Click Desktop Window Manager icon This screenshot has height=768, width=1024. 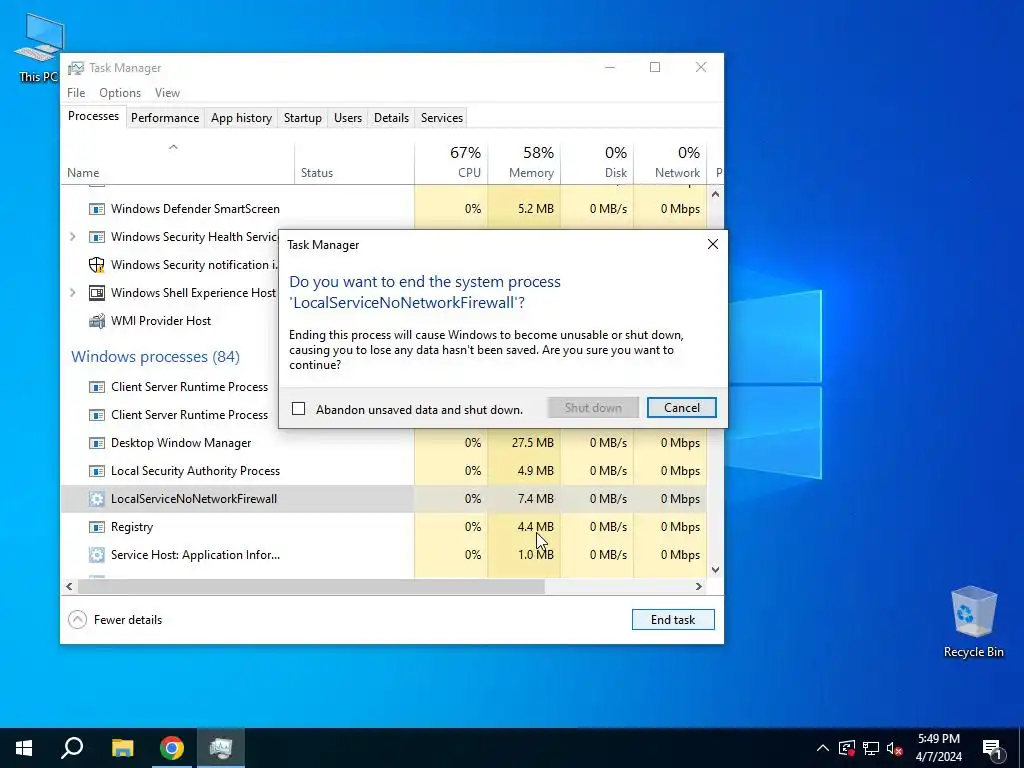click(97, 443)
